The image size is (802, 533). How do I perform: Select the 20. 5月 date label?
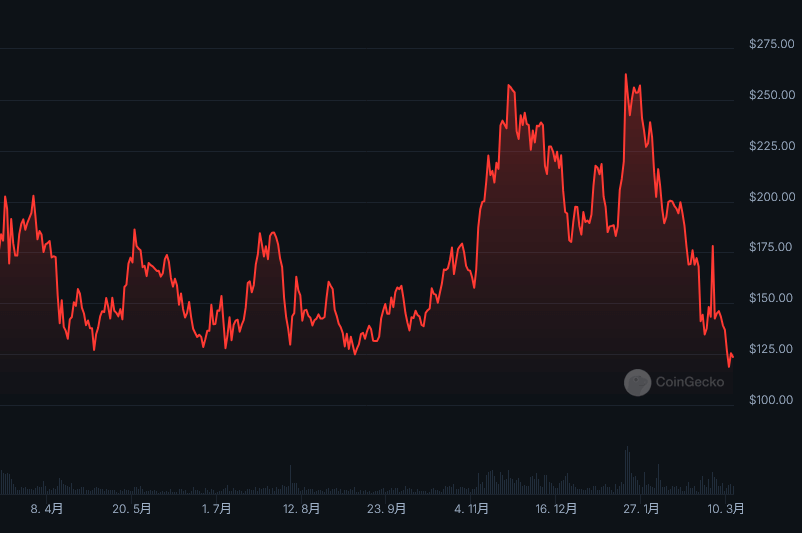tap(132, 509)
